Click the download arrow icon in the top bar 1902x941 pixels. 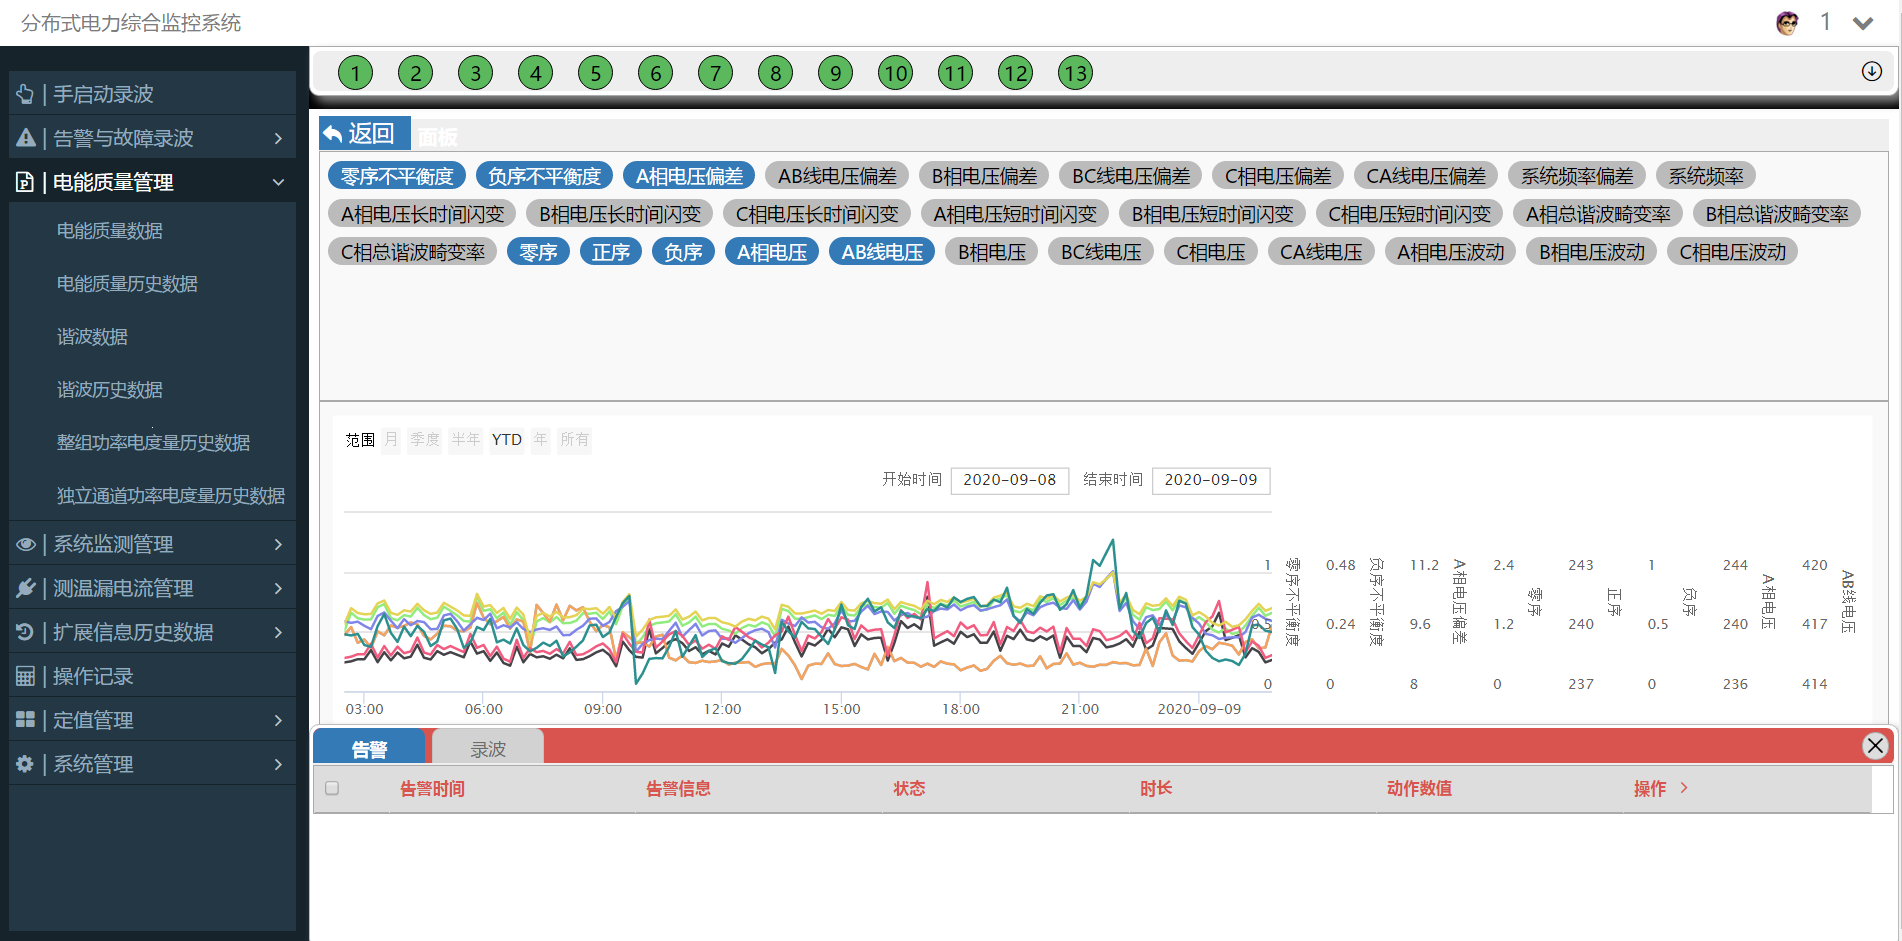1871,71
